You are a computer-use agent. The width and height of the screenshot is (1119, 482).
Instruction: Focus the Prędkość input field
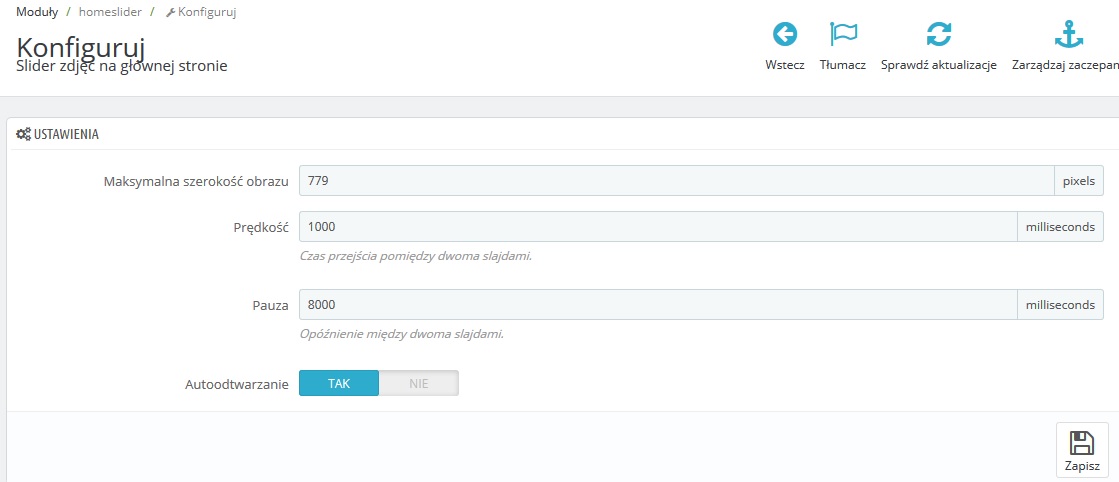click(x=658, y=226)
